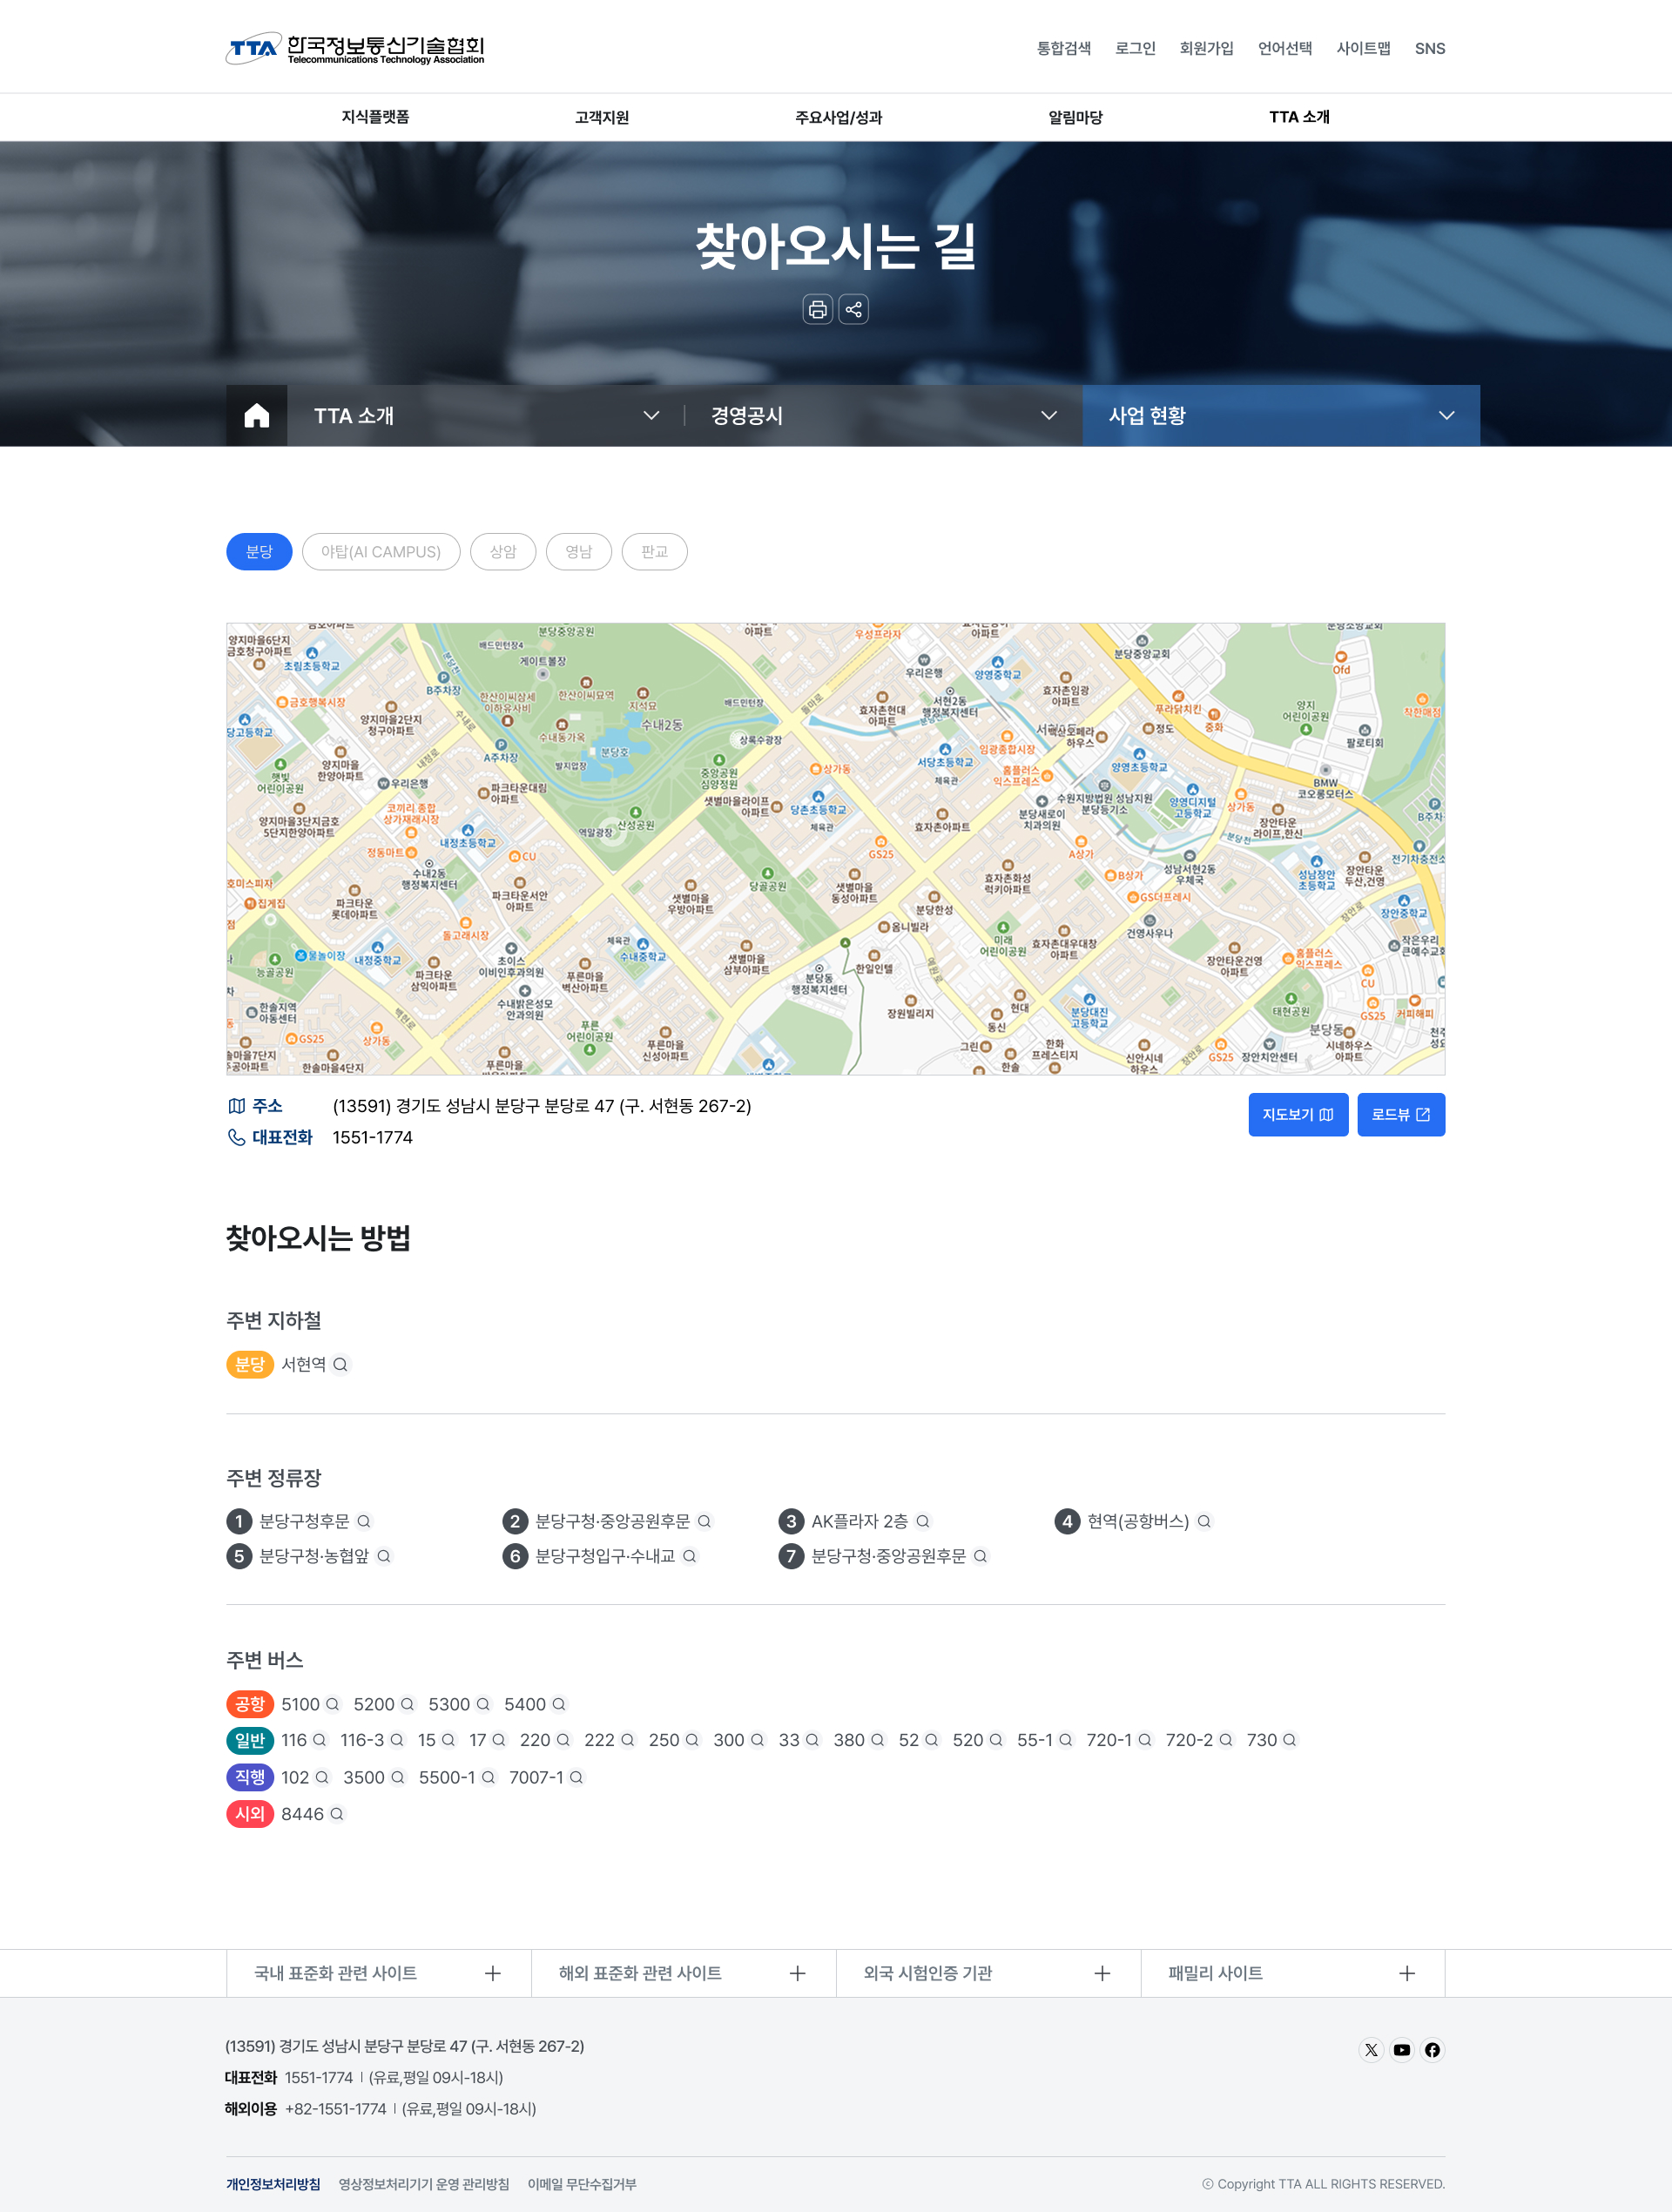
Task: Open the X (Twitter) social icon
Action: (x=1371, y=2050)
